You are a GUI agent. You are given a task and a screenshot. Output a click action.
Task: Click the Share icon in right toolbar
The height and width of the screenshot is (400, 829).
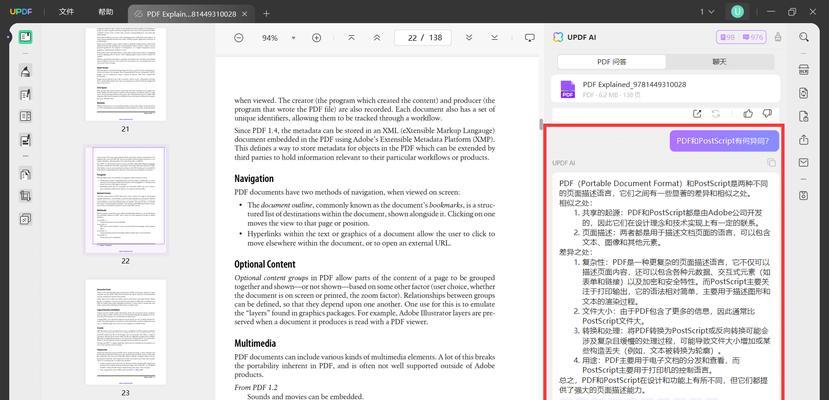[x=804, y=139]
